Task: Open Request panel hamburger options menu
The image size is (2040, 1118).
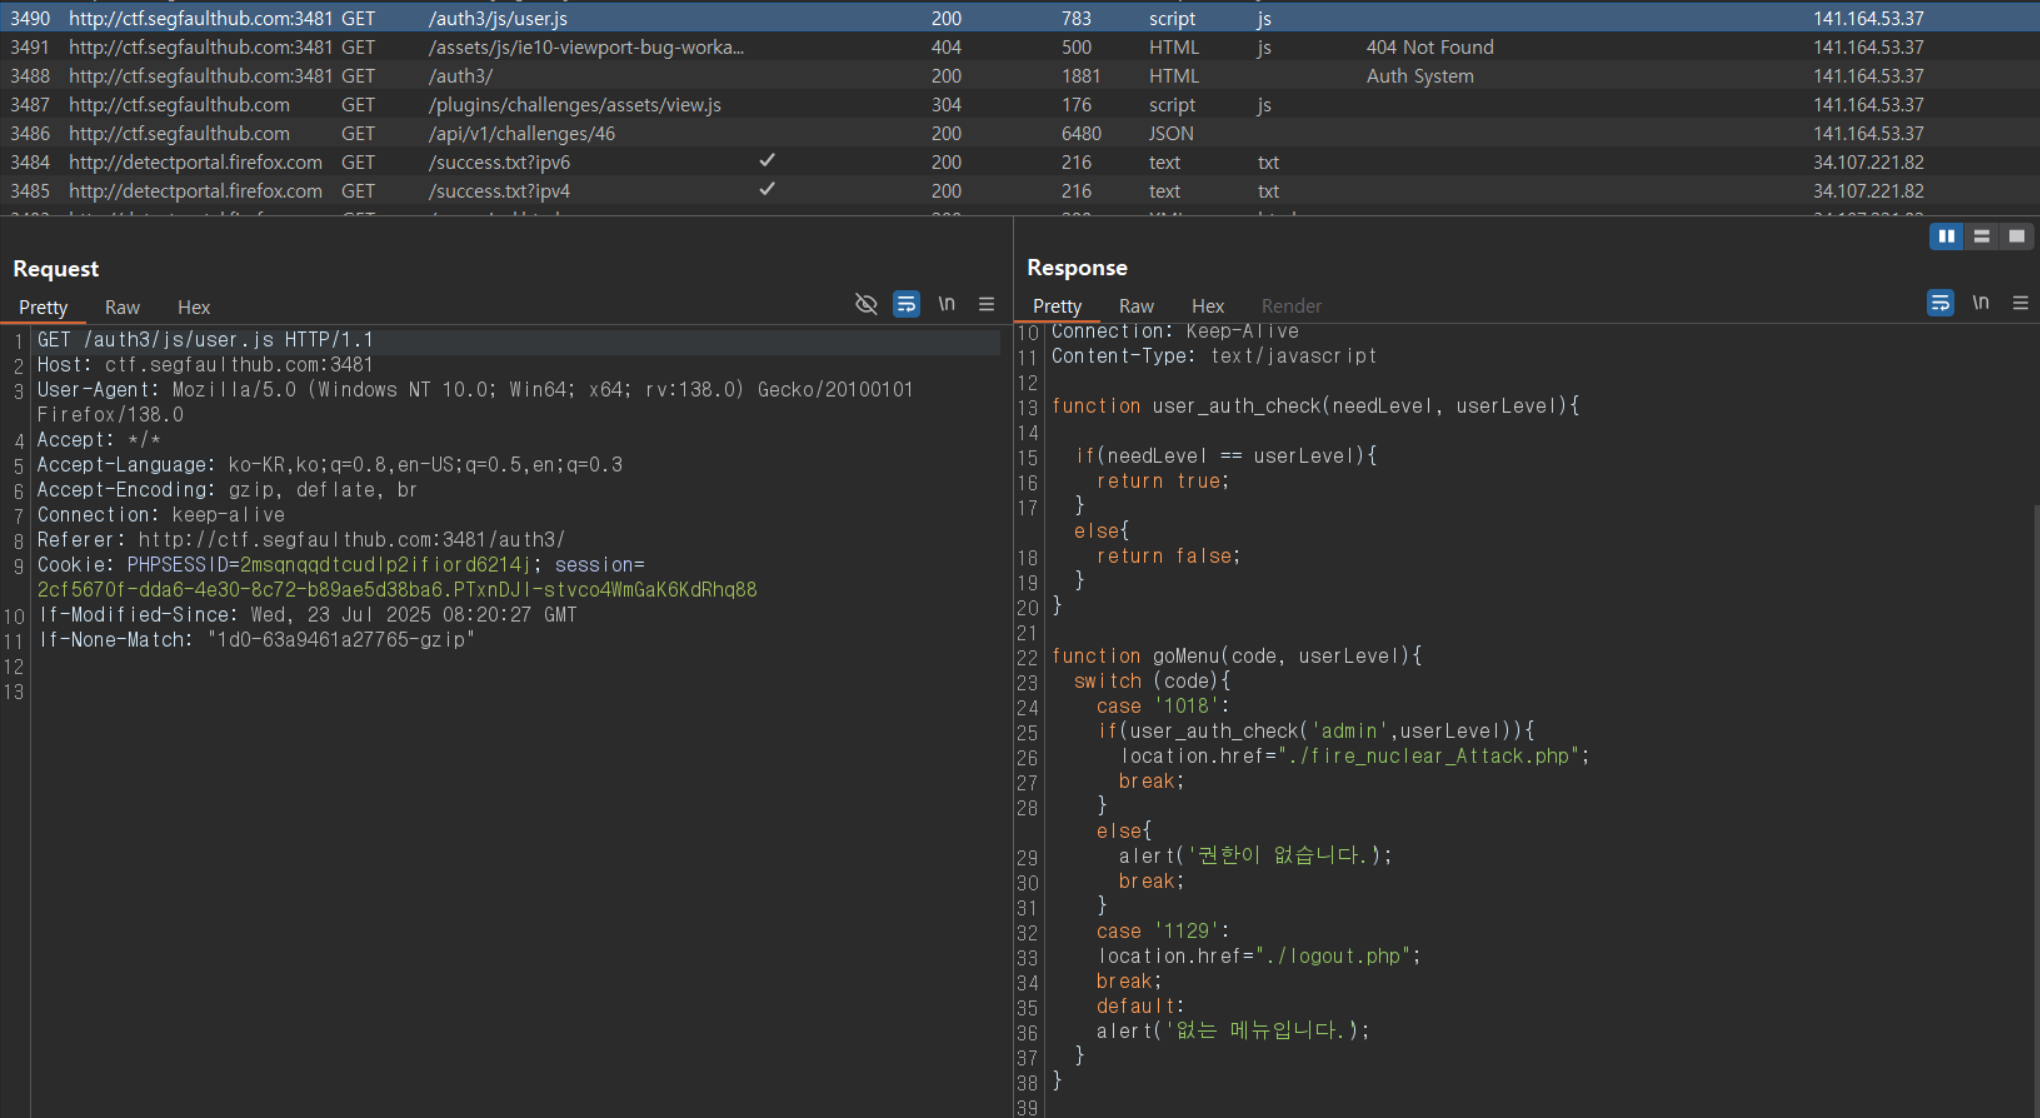Action: [x=986, y=304]
